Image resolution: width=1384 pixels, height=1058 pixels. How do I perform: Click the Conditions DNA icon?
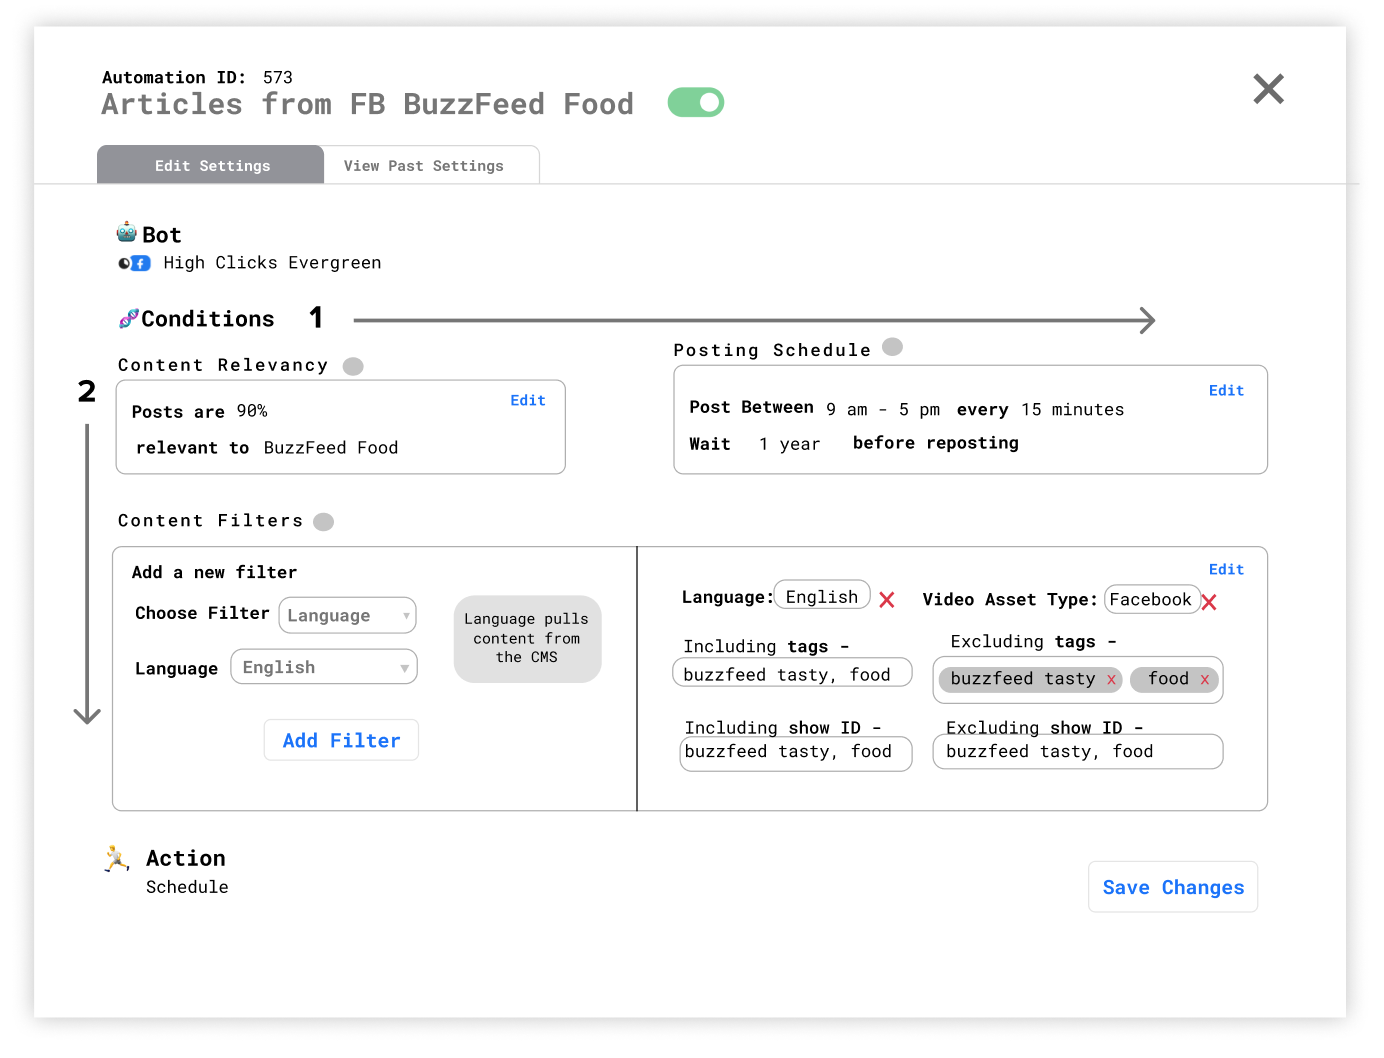128,319
